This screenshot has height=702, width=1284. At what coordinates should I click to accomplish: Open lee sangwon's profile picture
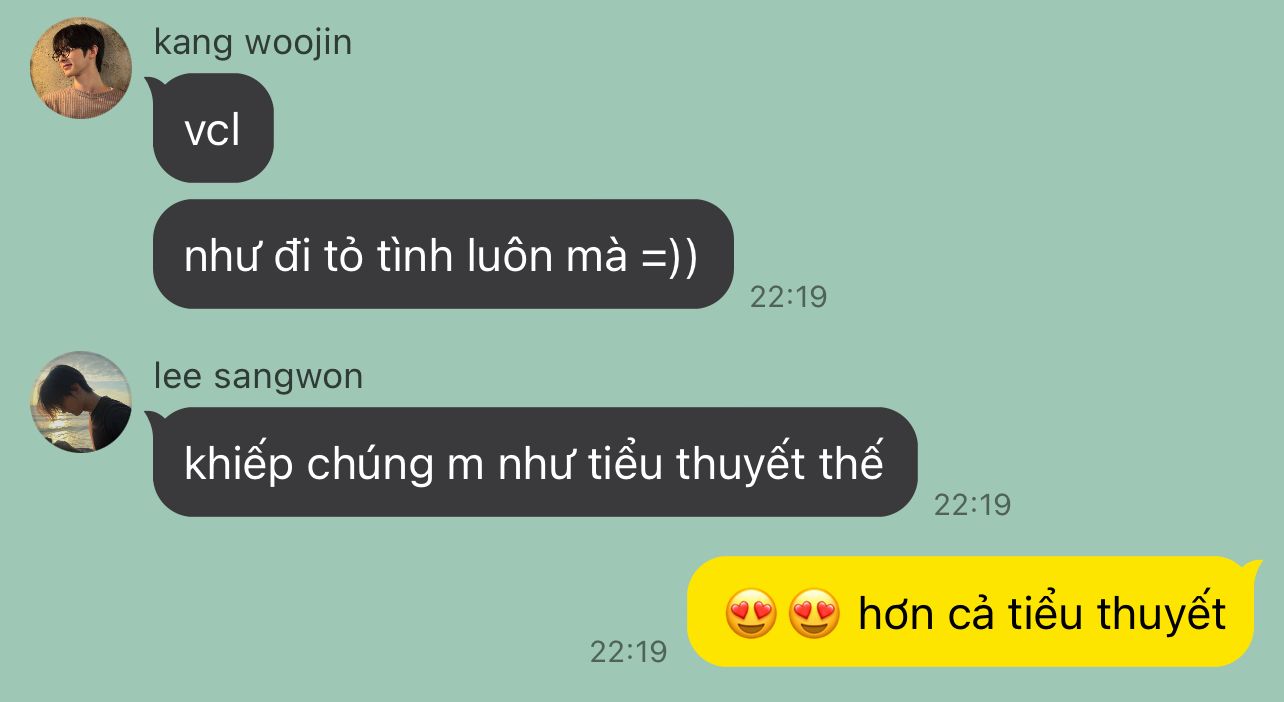(x=81, y=402)
